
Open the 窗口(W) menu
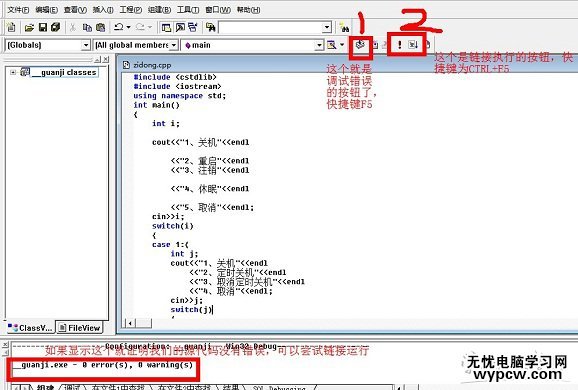click(x=218, y=10)
